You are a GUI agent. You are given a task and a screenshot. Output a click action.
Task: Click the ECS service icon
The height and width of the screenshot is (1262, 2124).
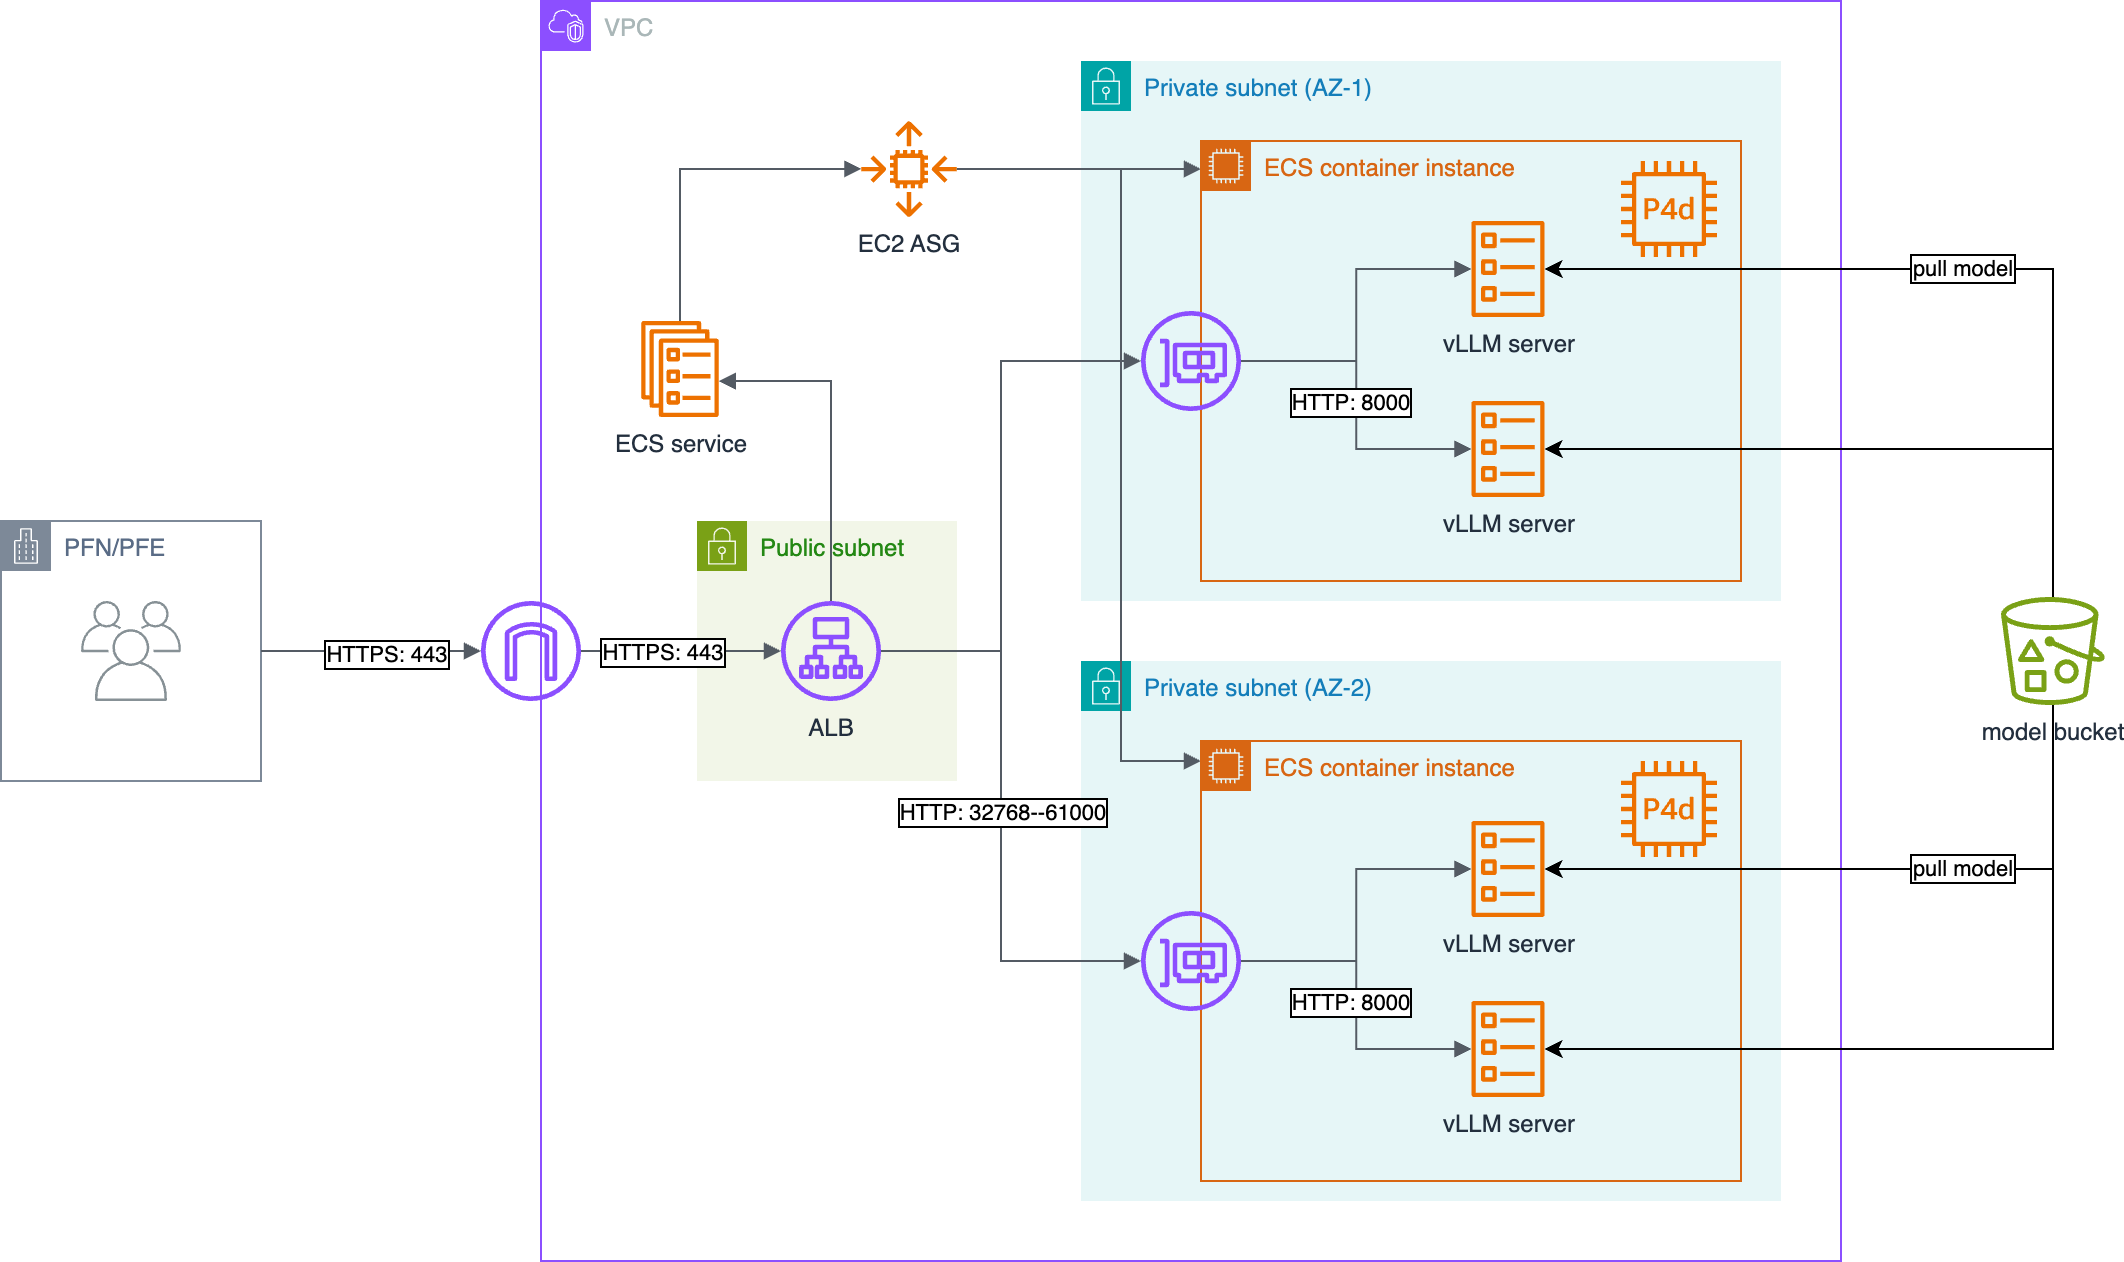680,369
